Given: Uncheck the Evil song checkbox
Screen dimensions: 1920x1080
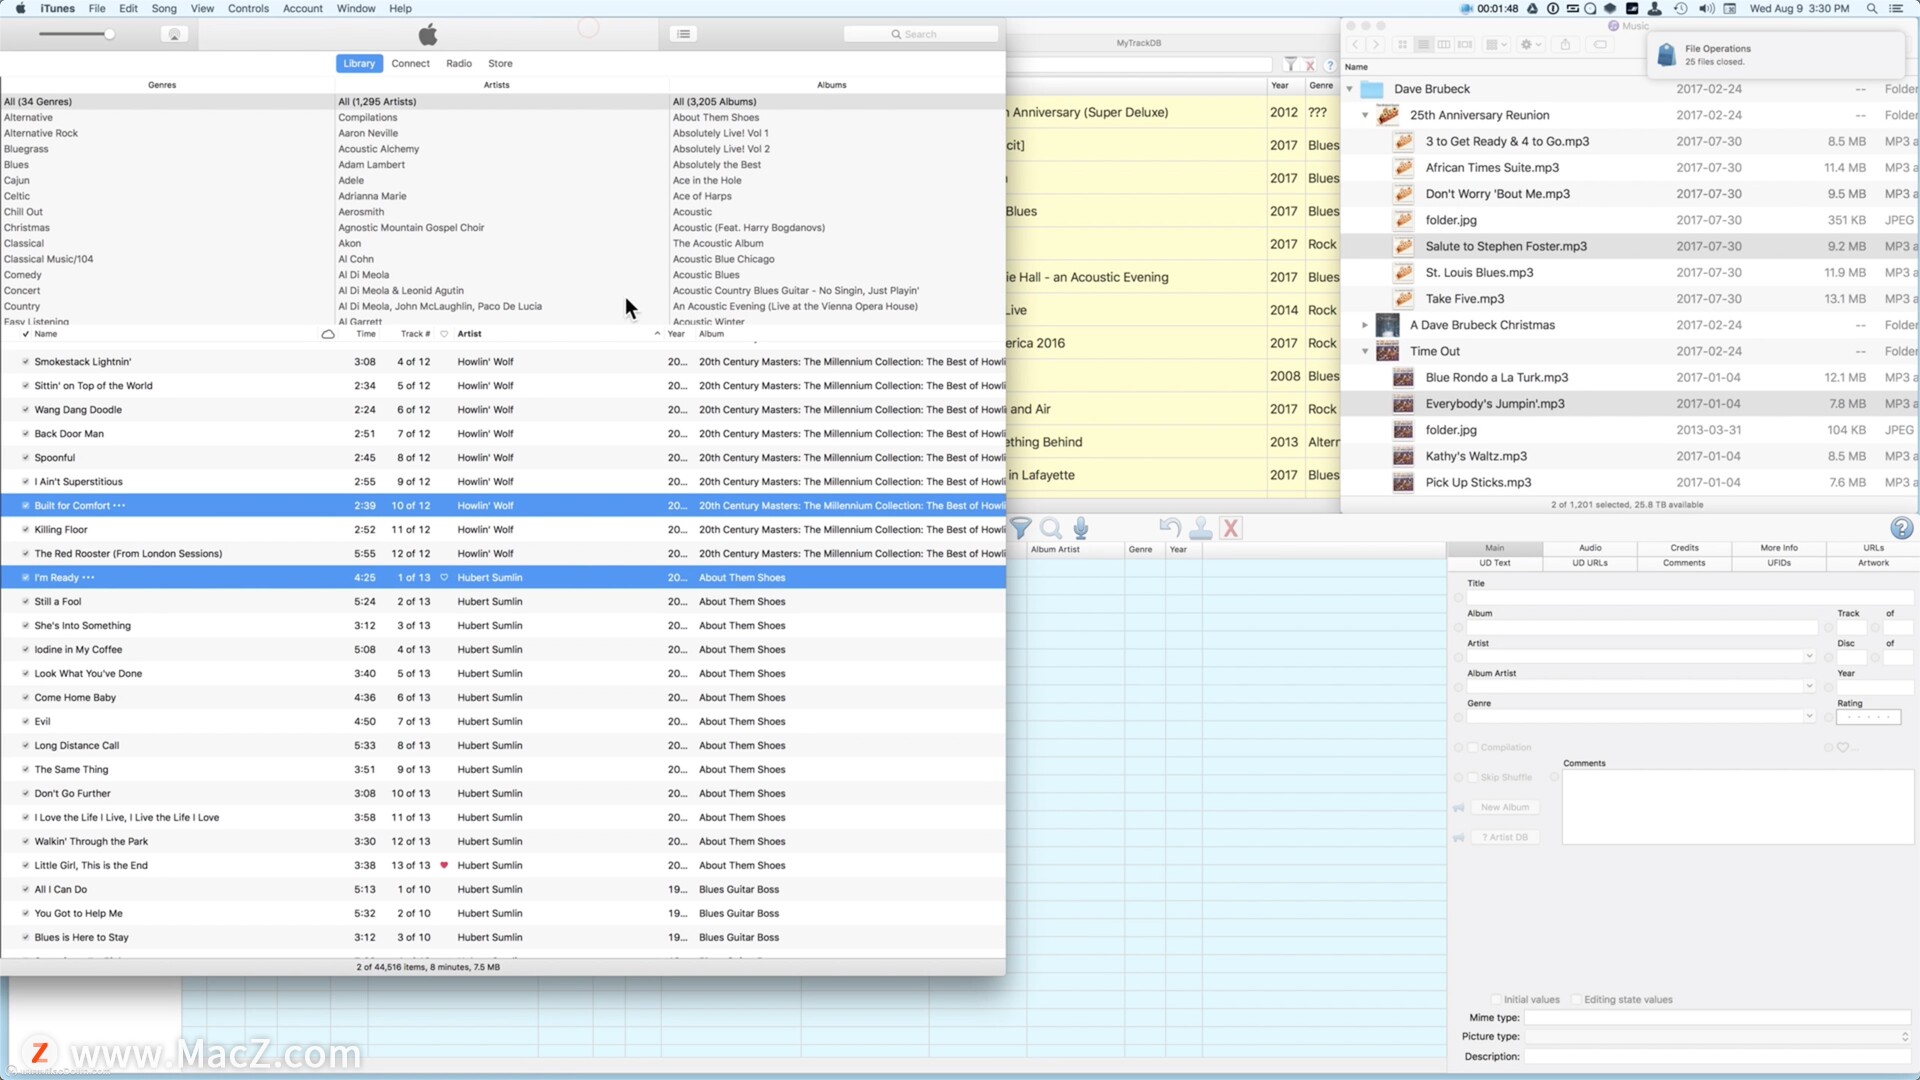Looking at the screenshot, I should (26, 721).
